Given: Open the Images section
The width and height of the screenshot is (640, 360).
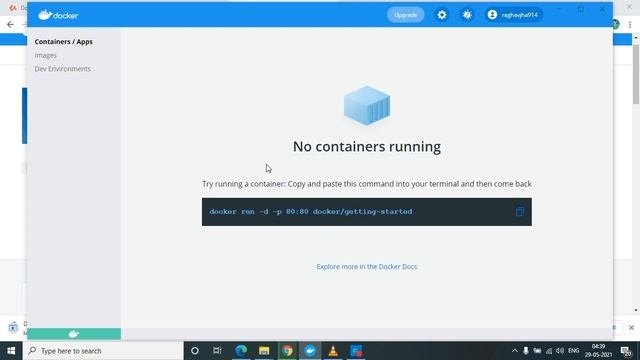Looking at the screenshot, I should [x=45, y=55].
